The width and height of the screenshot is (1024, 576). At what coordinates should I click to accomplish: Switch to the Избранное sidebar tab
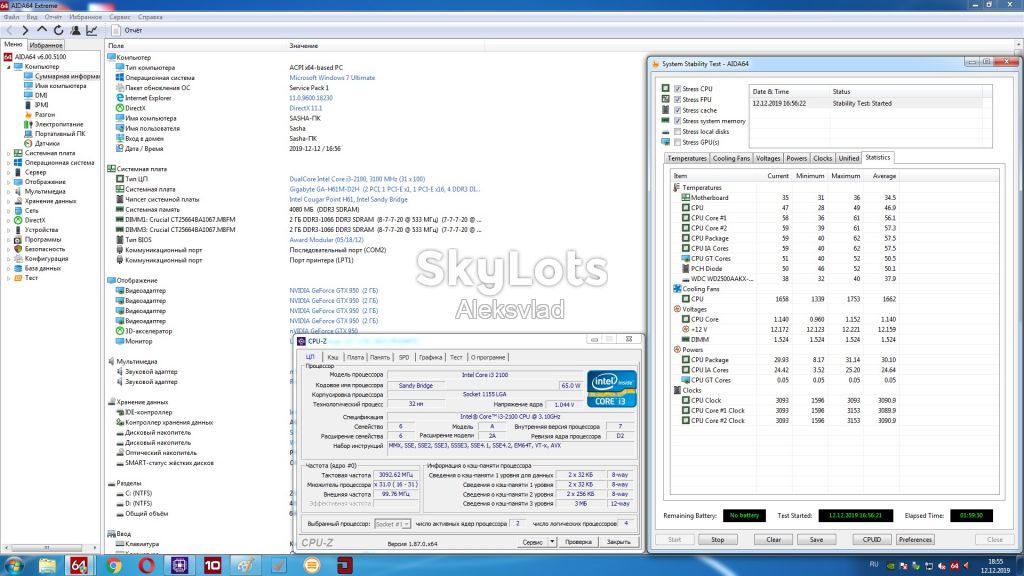click(46, 45)
